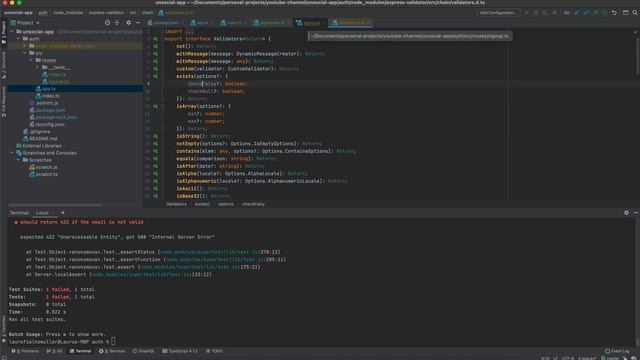Open GraphQL tool window in bottom bar
The height and width of the screenshot is (360, 640).
point(144,351)
